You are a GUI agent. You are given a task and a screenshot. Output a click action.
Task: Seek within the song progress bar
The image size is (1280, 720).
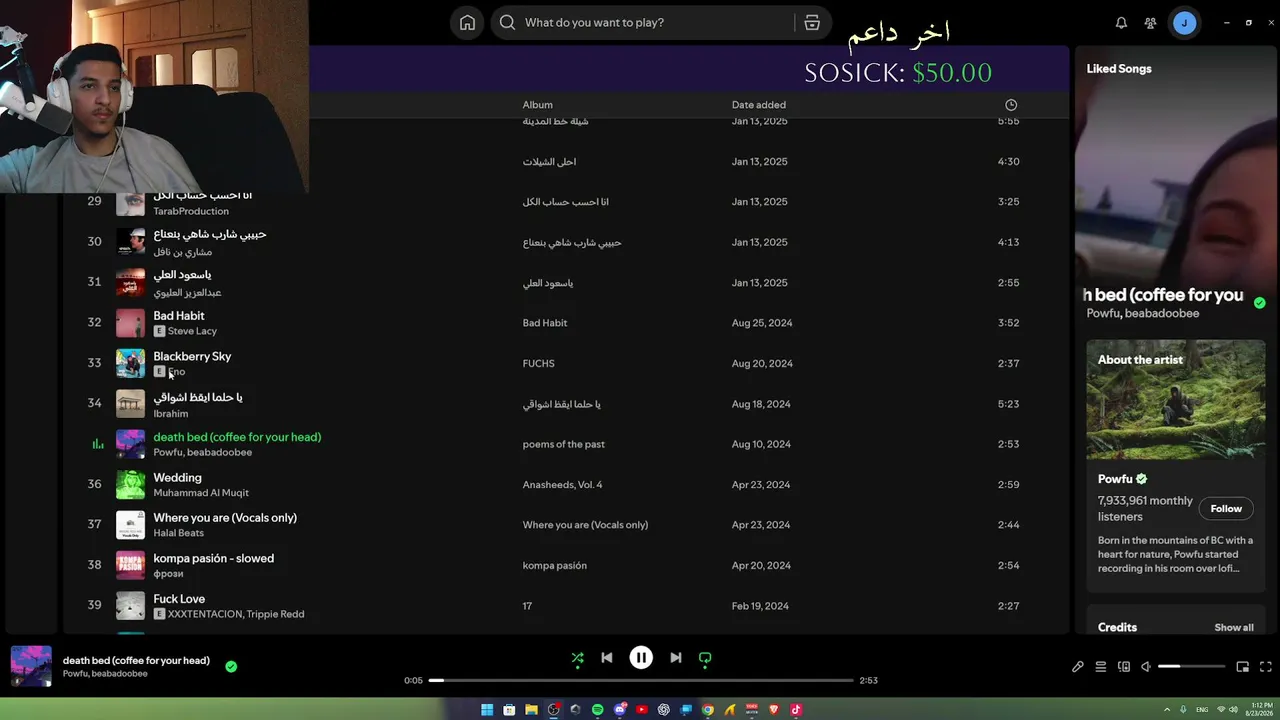pyautogui.click(x=641, y=680)
